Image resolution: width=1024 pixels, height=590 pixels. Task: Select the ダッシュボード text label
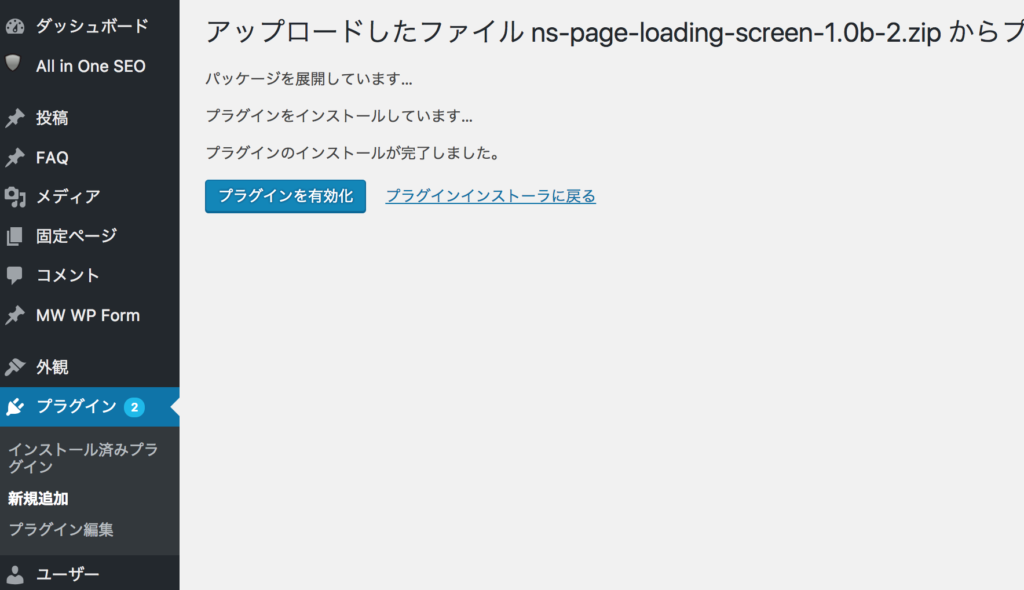(92, 26)
